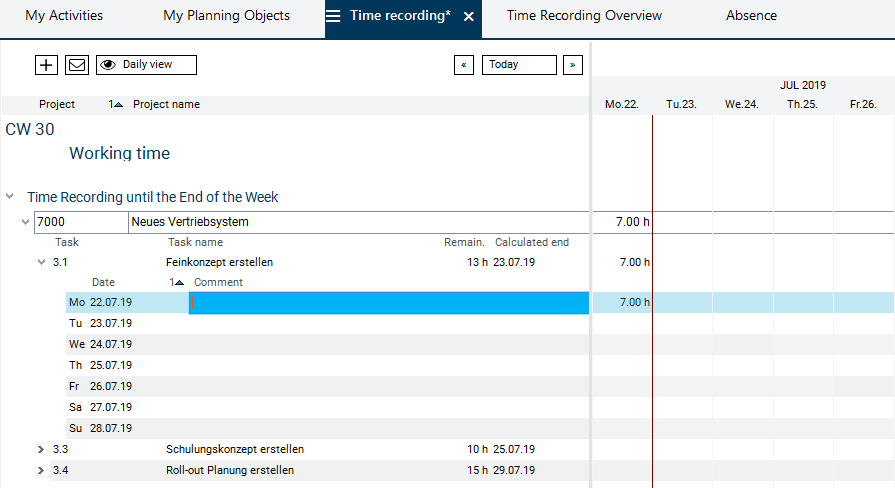This screenshot has height=488, width=895.
Task: Collapse Time Recording until End of Week section
Action: tap(10, 197)
